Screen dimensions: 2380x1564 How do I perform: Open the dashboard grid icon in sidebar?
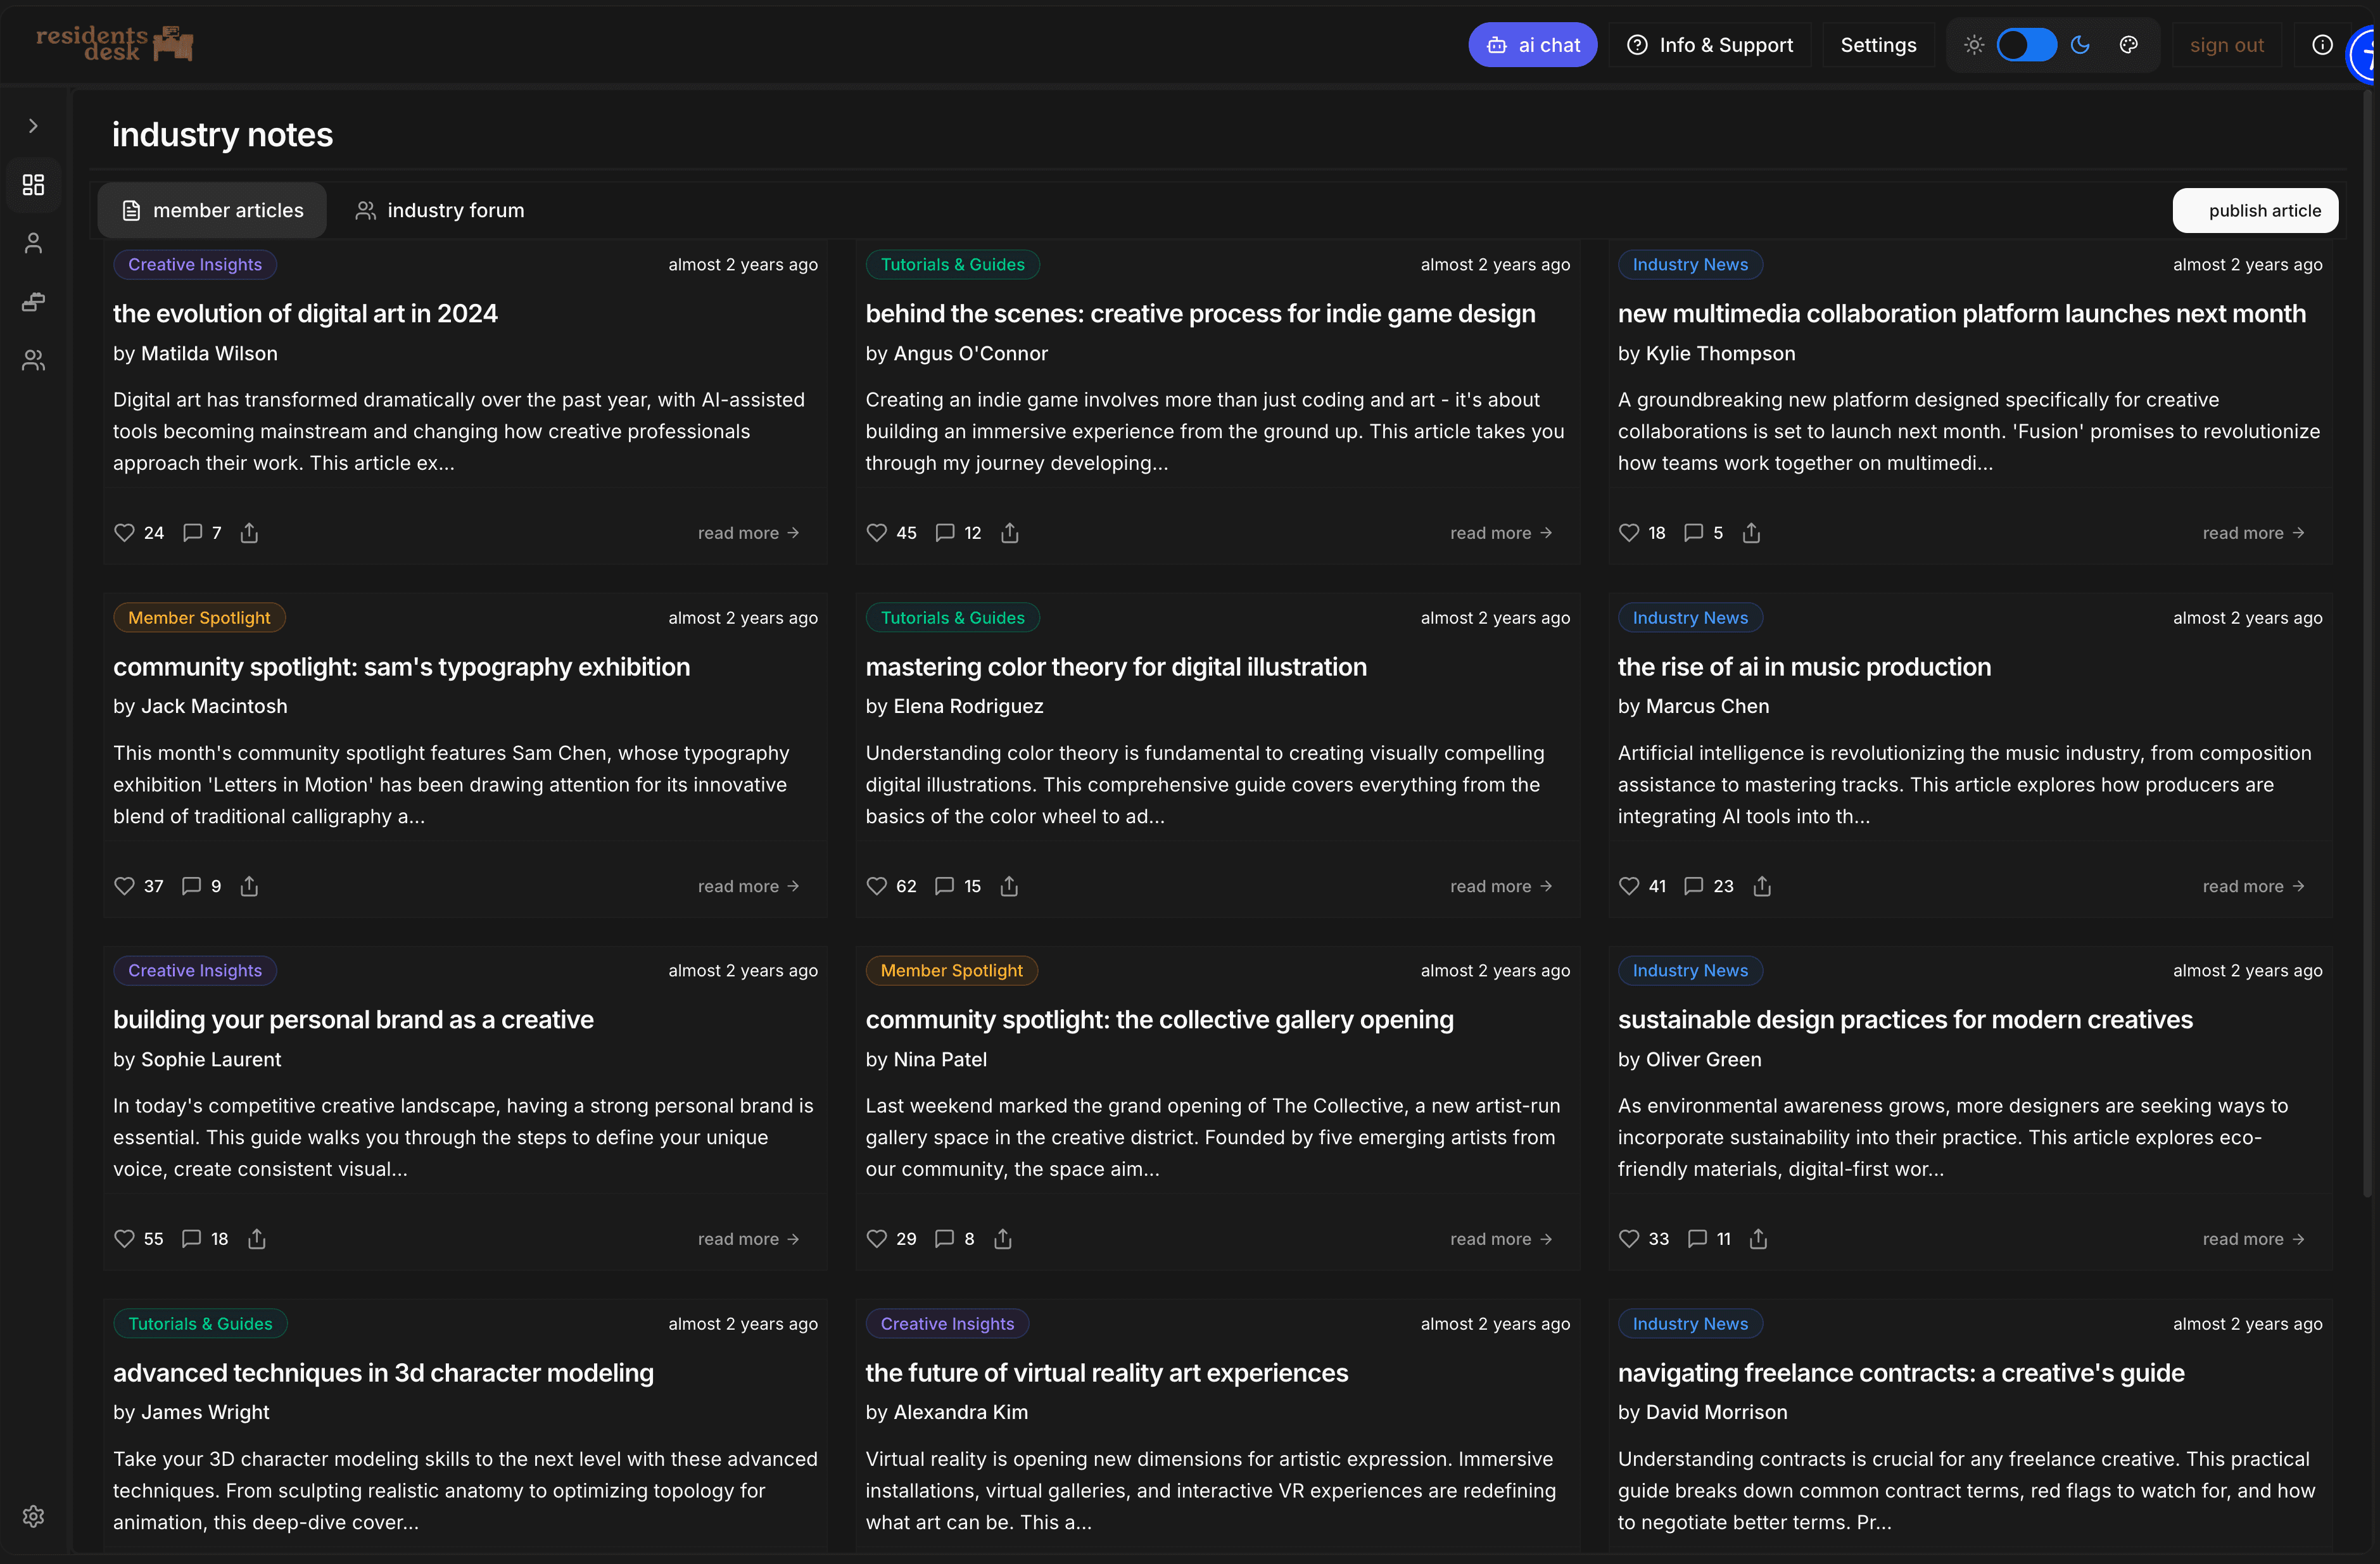33,185
